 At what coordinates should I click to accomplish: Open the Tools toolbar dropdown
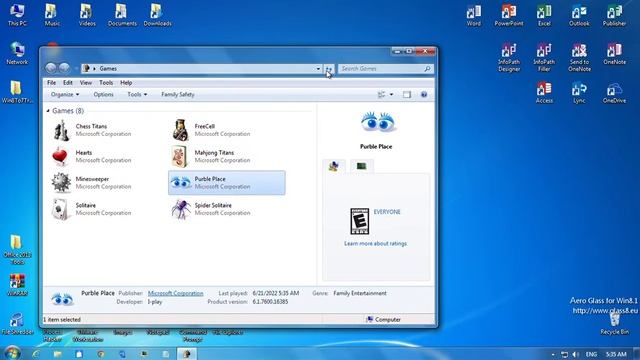[137, 94]
